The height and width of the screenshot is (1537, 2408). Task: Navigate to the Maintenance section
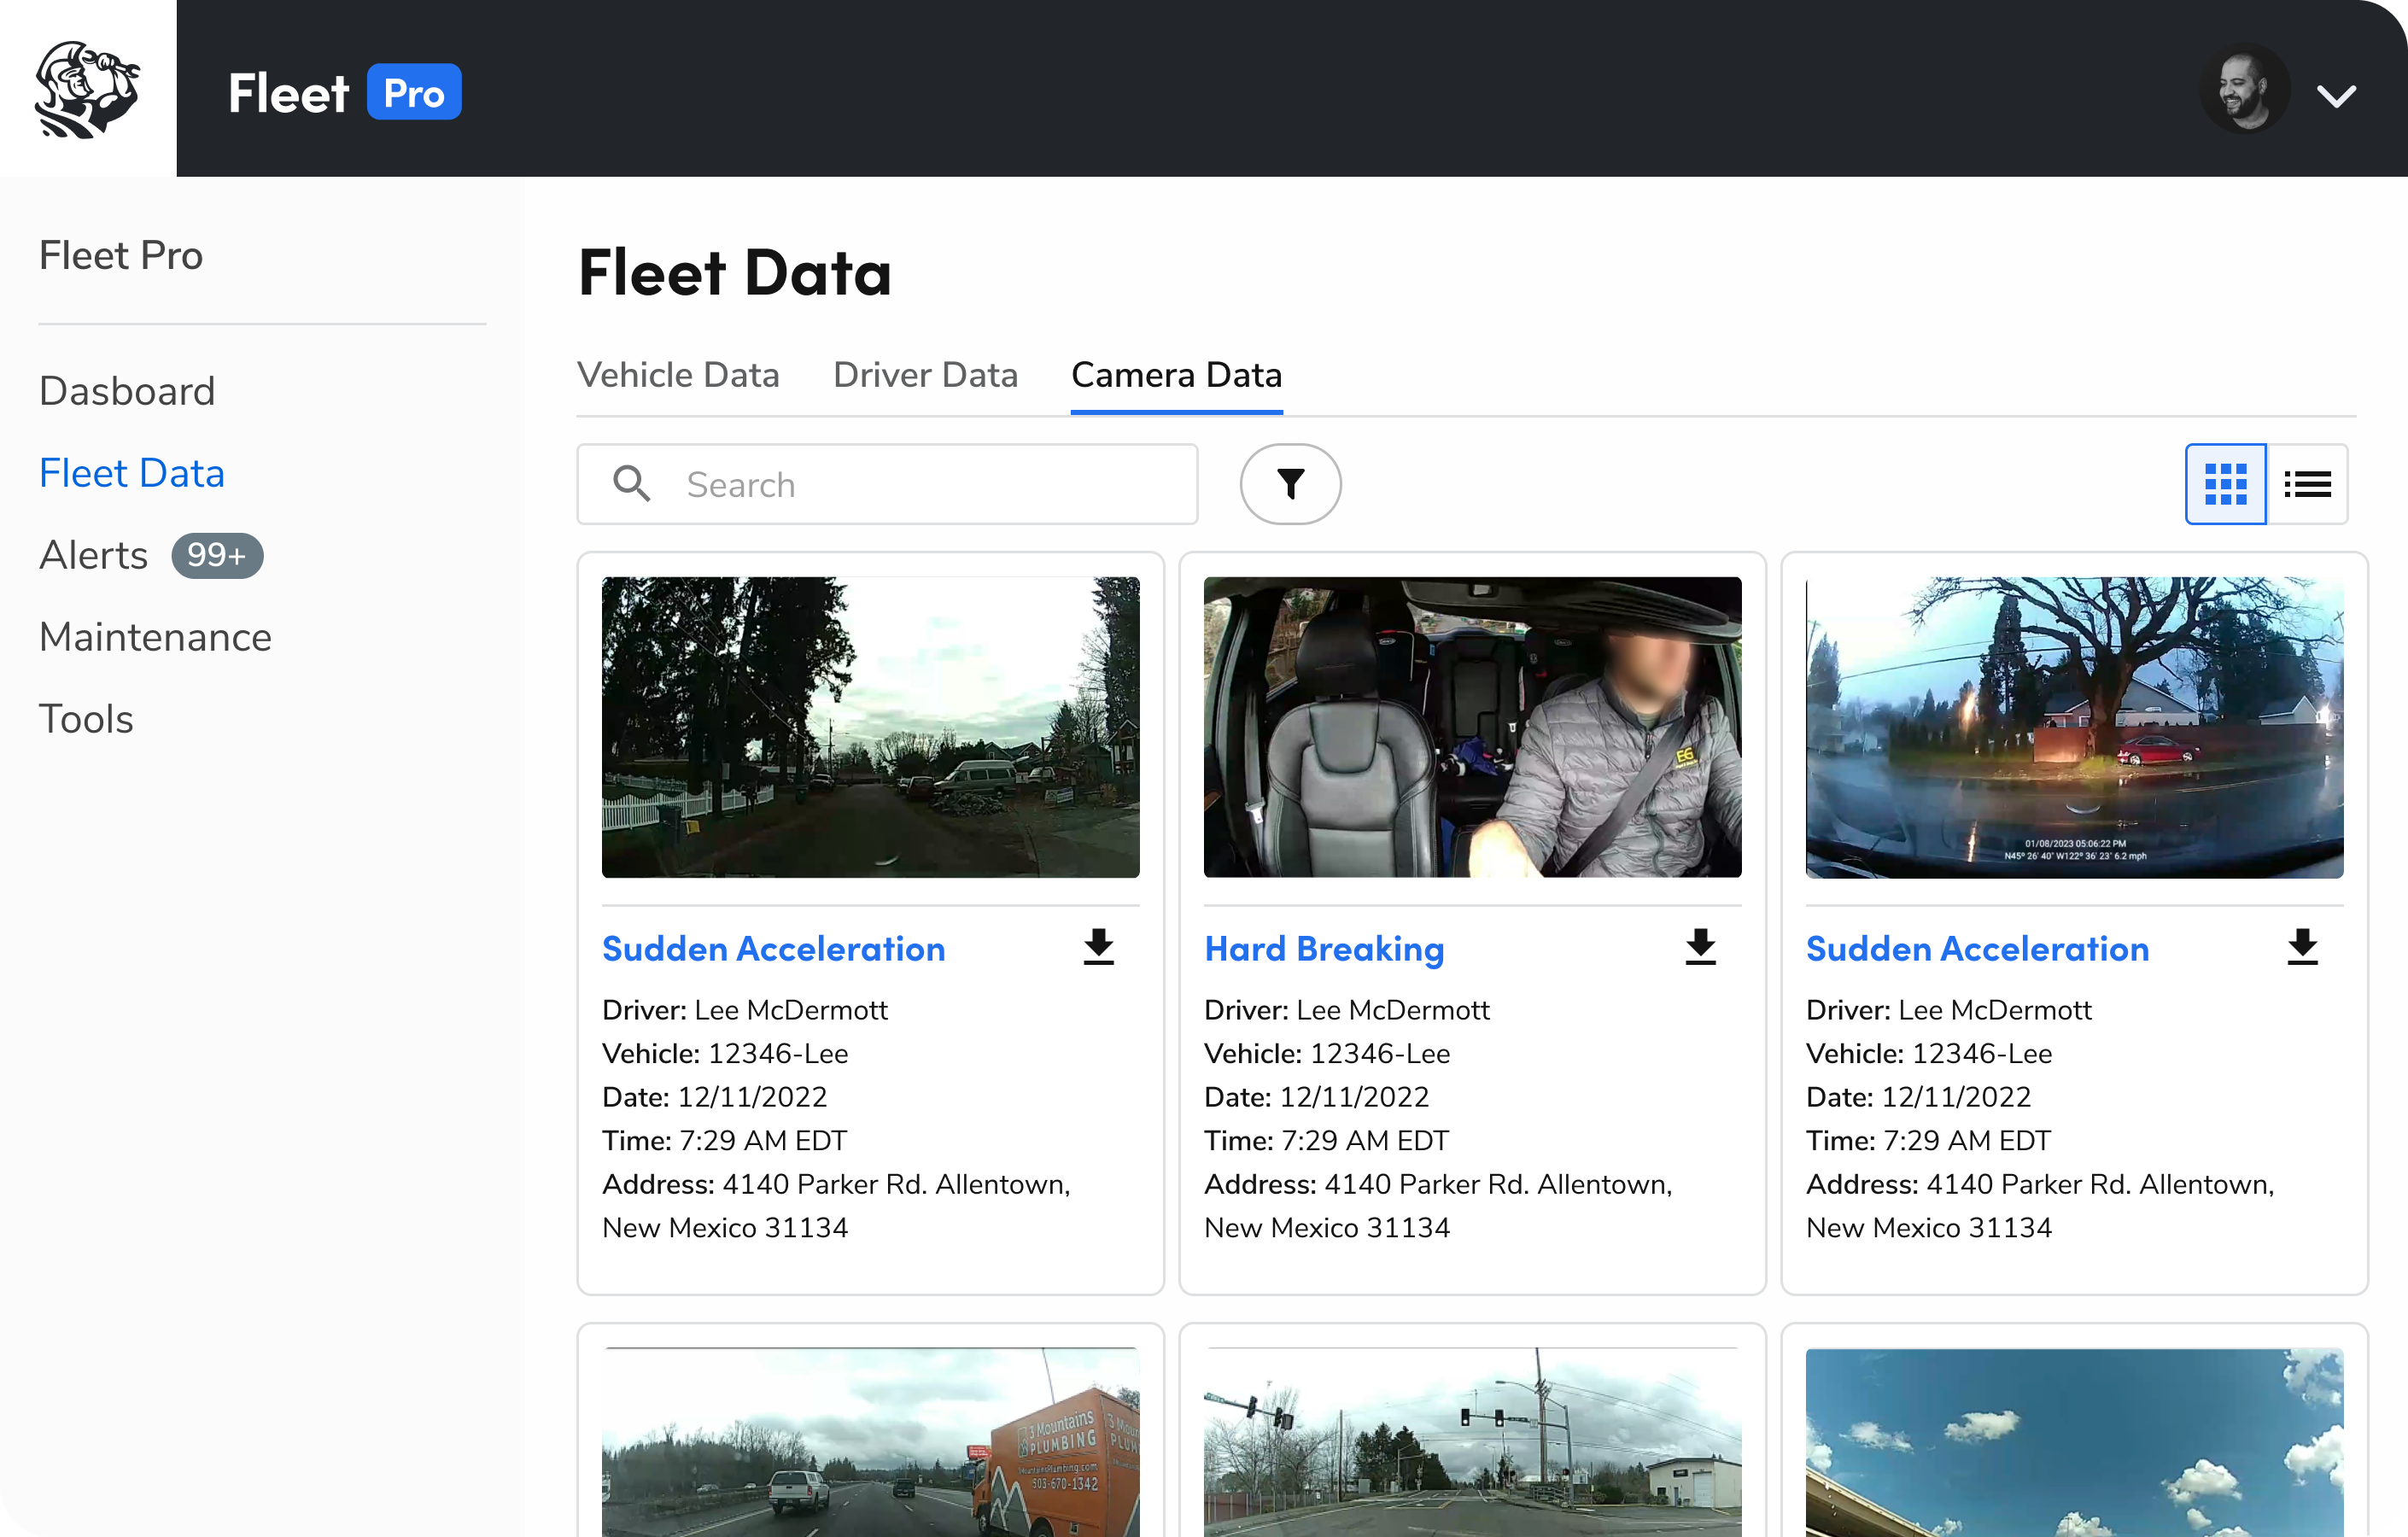click(x=155, y=637)
